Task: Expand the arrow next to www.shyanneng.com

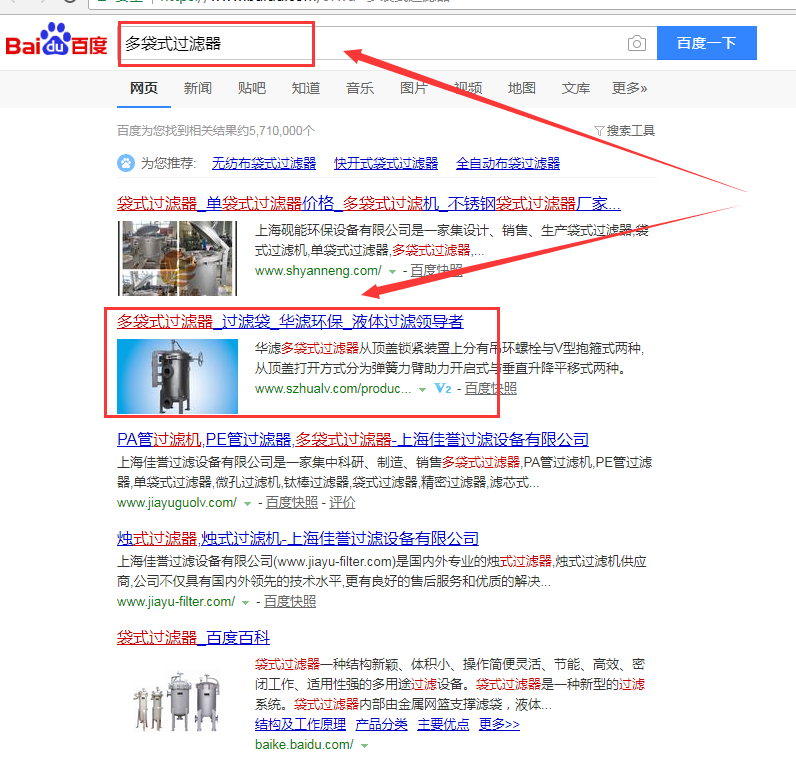Action: coord(392,271)
